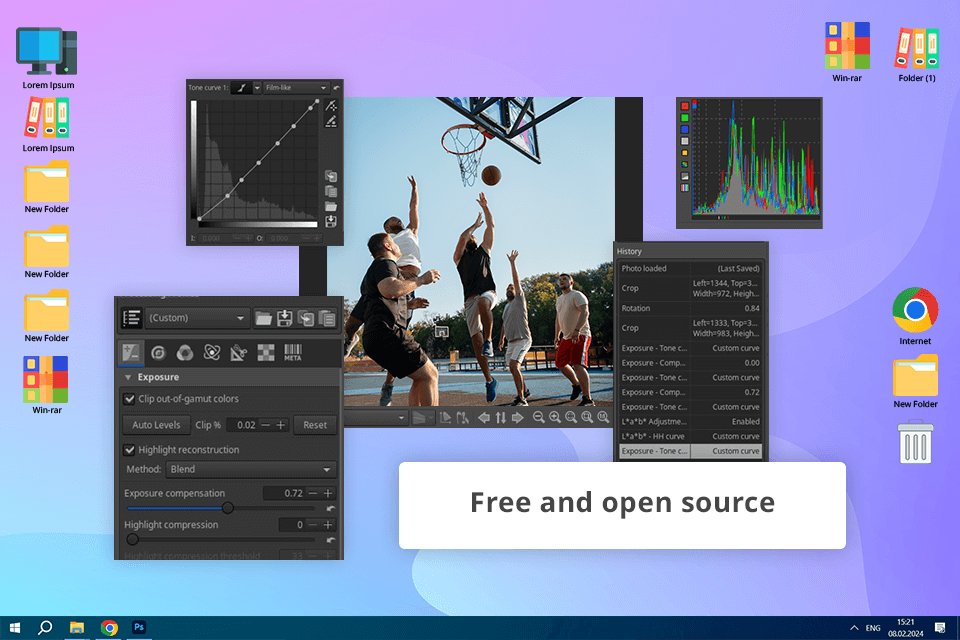Viewport: 960px width, 640px height.
Task: Increase Highlight compression with plus button
Action: 328,525
